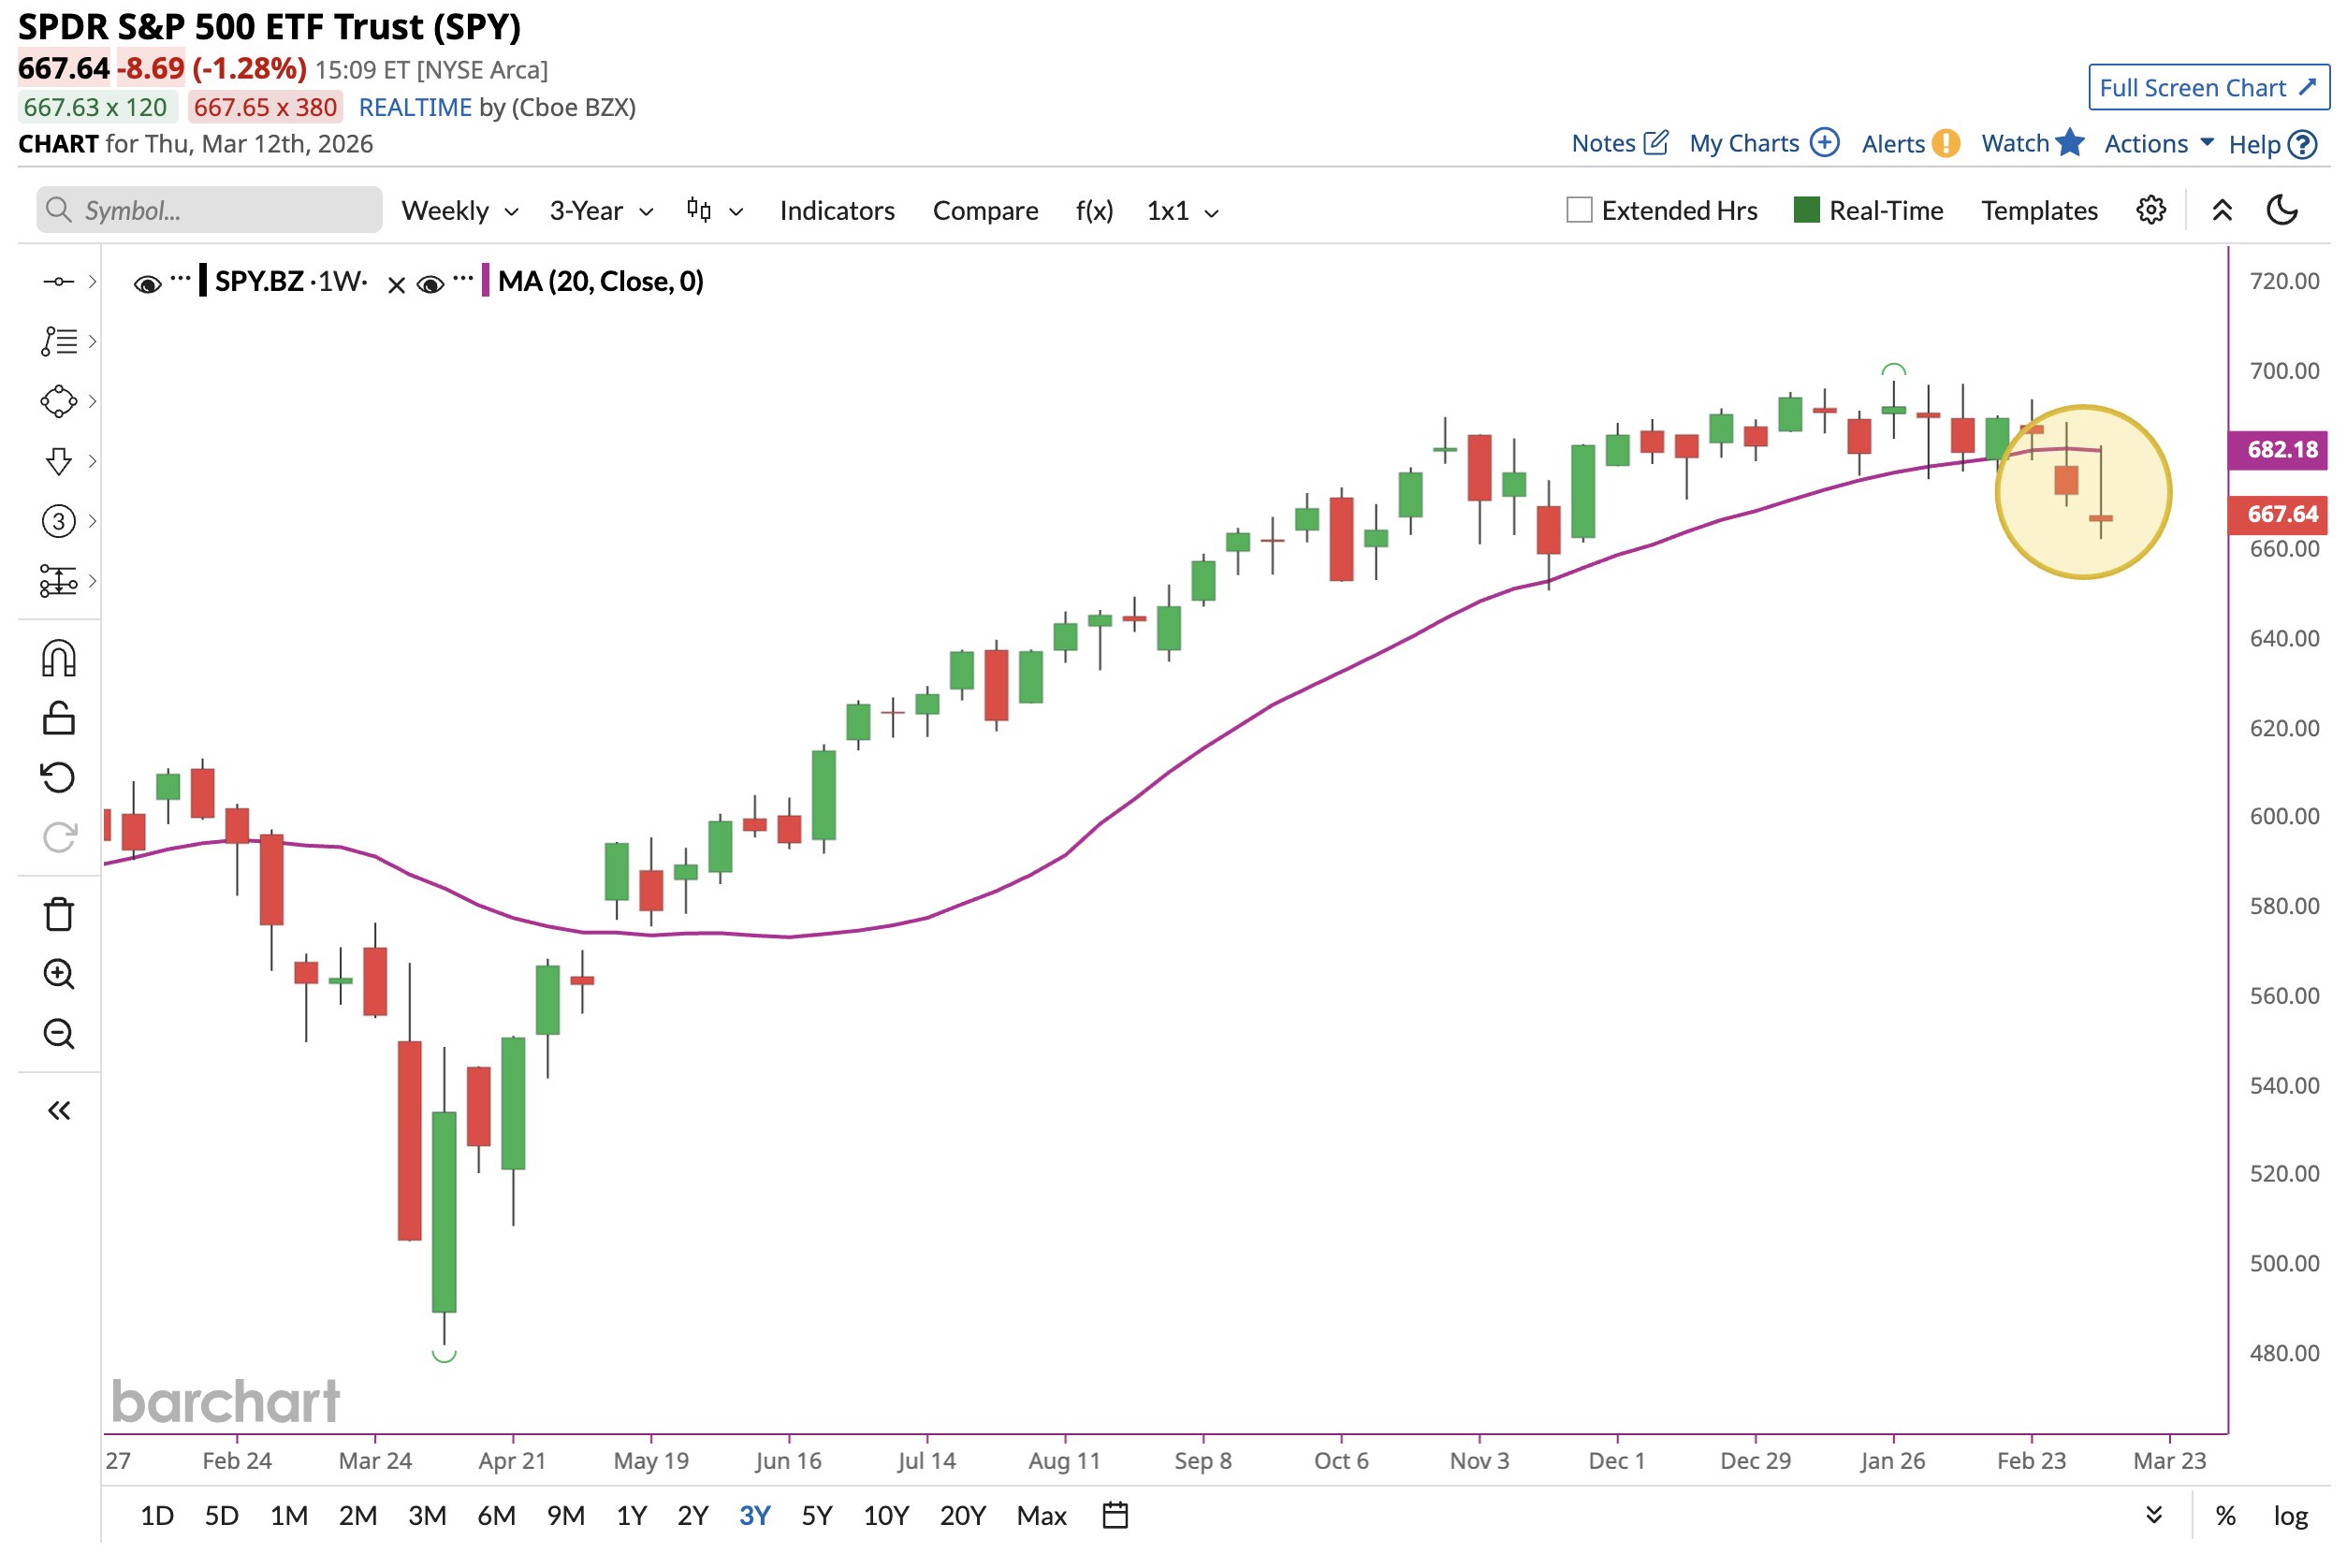Select the 1Y range tab
The height and width of the screenshot is (1568, 2347).
pyautogui.click(x=631, y=1515)
